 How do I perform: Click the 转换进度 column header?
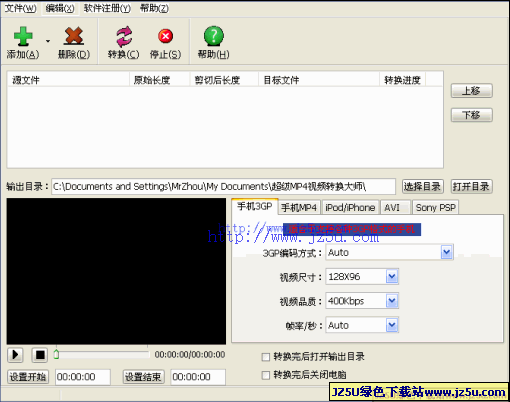[403, 80]
